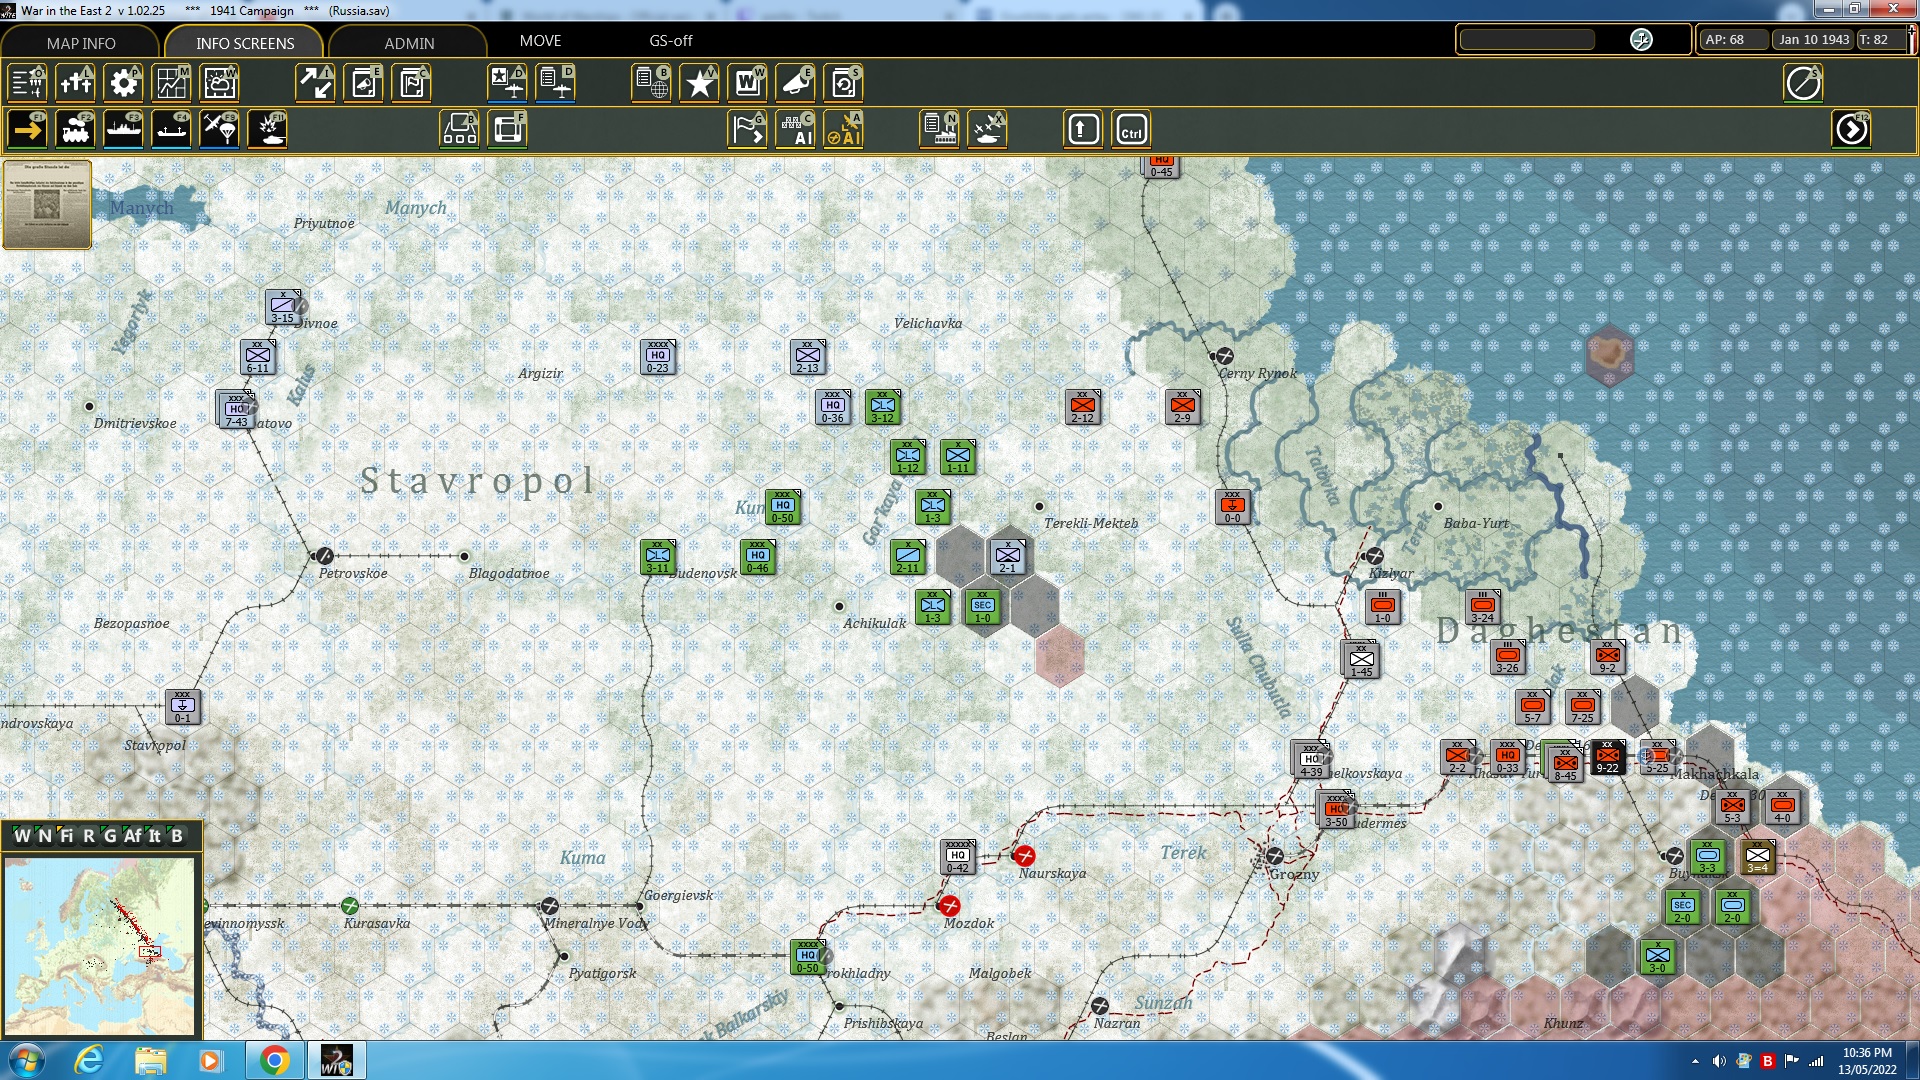1920x1080 pixels.
Task: Click the circular slash (S) icon top-right
Action: point(1803,83)
